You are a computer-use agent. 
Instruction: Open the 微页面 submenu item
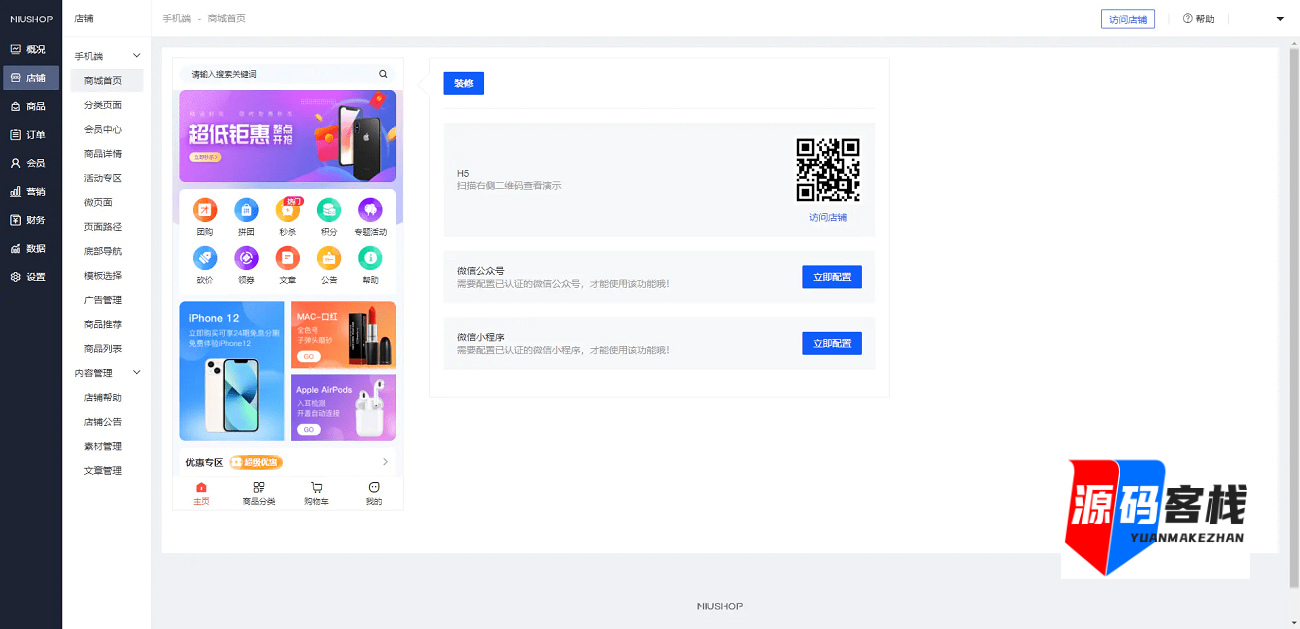pos(98,203)
